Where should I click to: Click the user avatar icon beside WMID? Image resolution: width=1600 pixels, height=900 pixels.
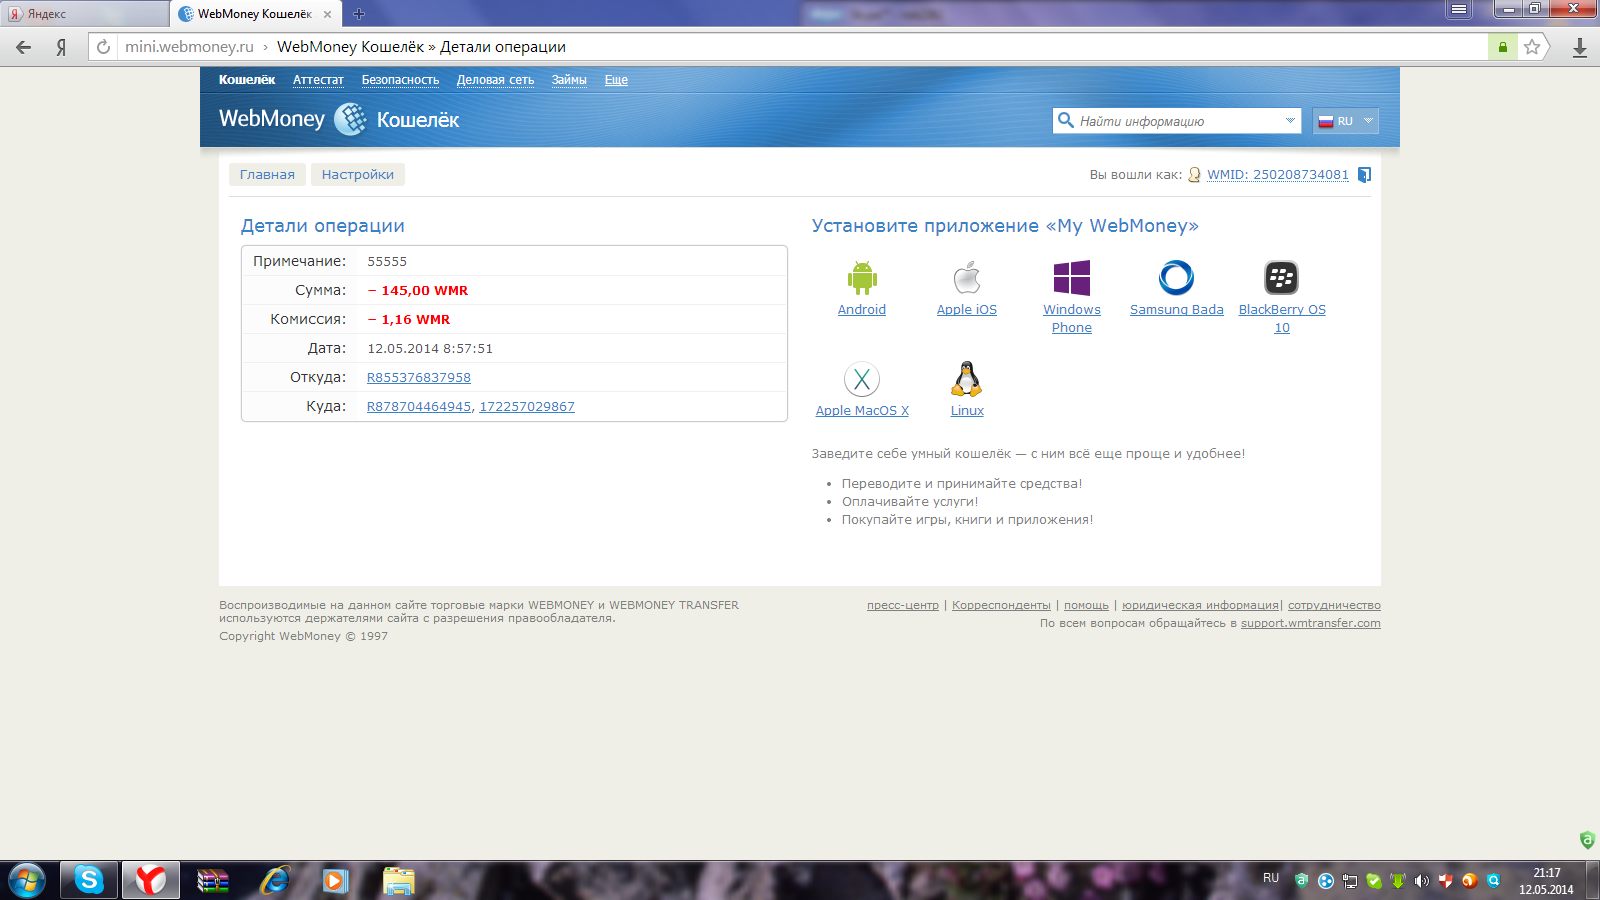point(1194,175)
